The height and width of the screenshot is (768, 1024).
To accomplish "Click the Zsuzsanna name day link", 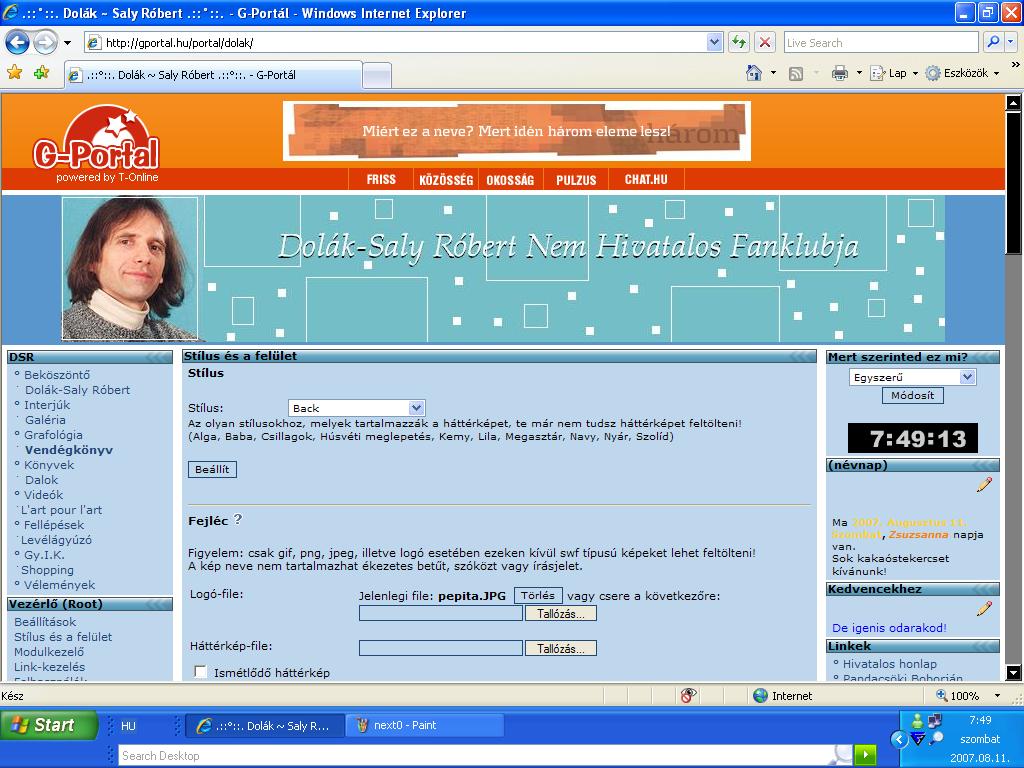I will [918, 534].
